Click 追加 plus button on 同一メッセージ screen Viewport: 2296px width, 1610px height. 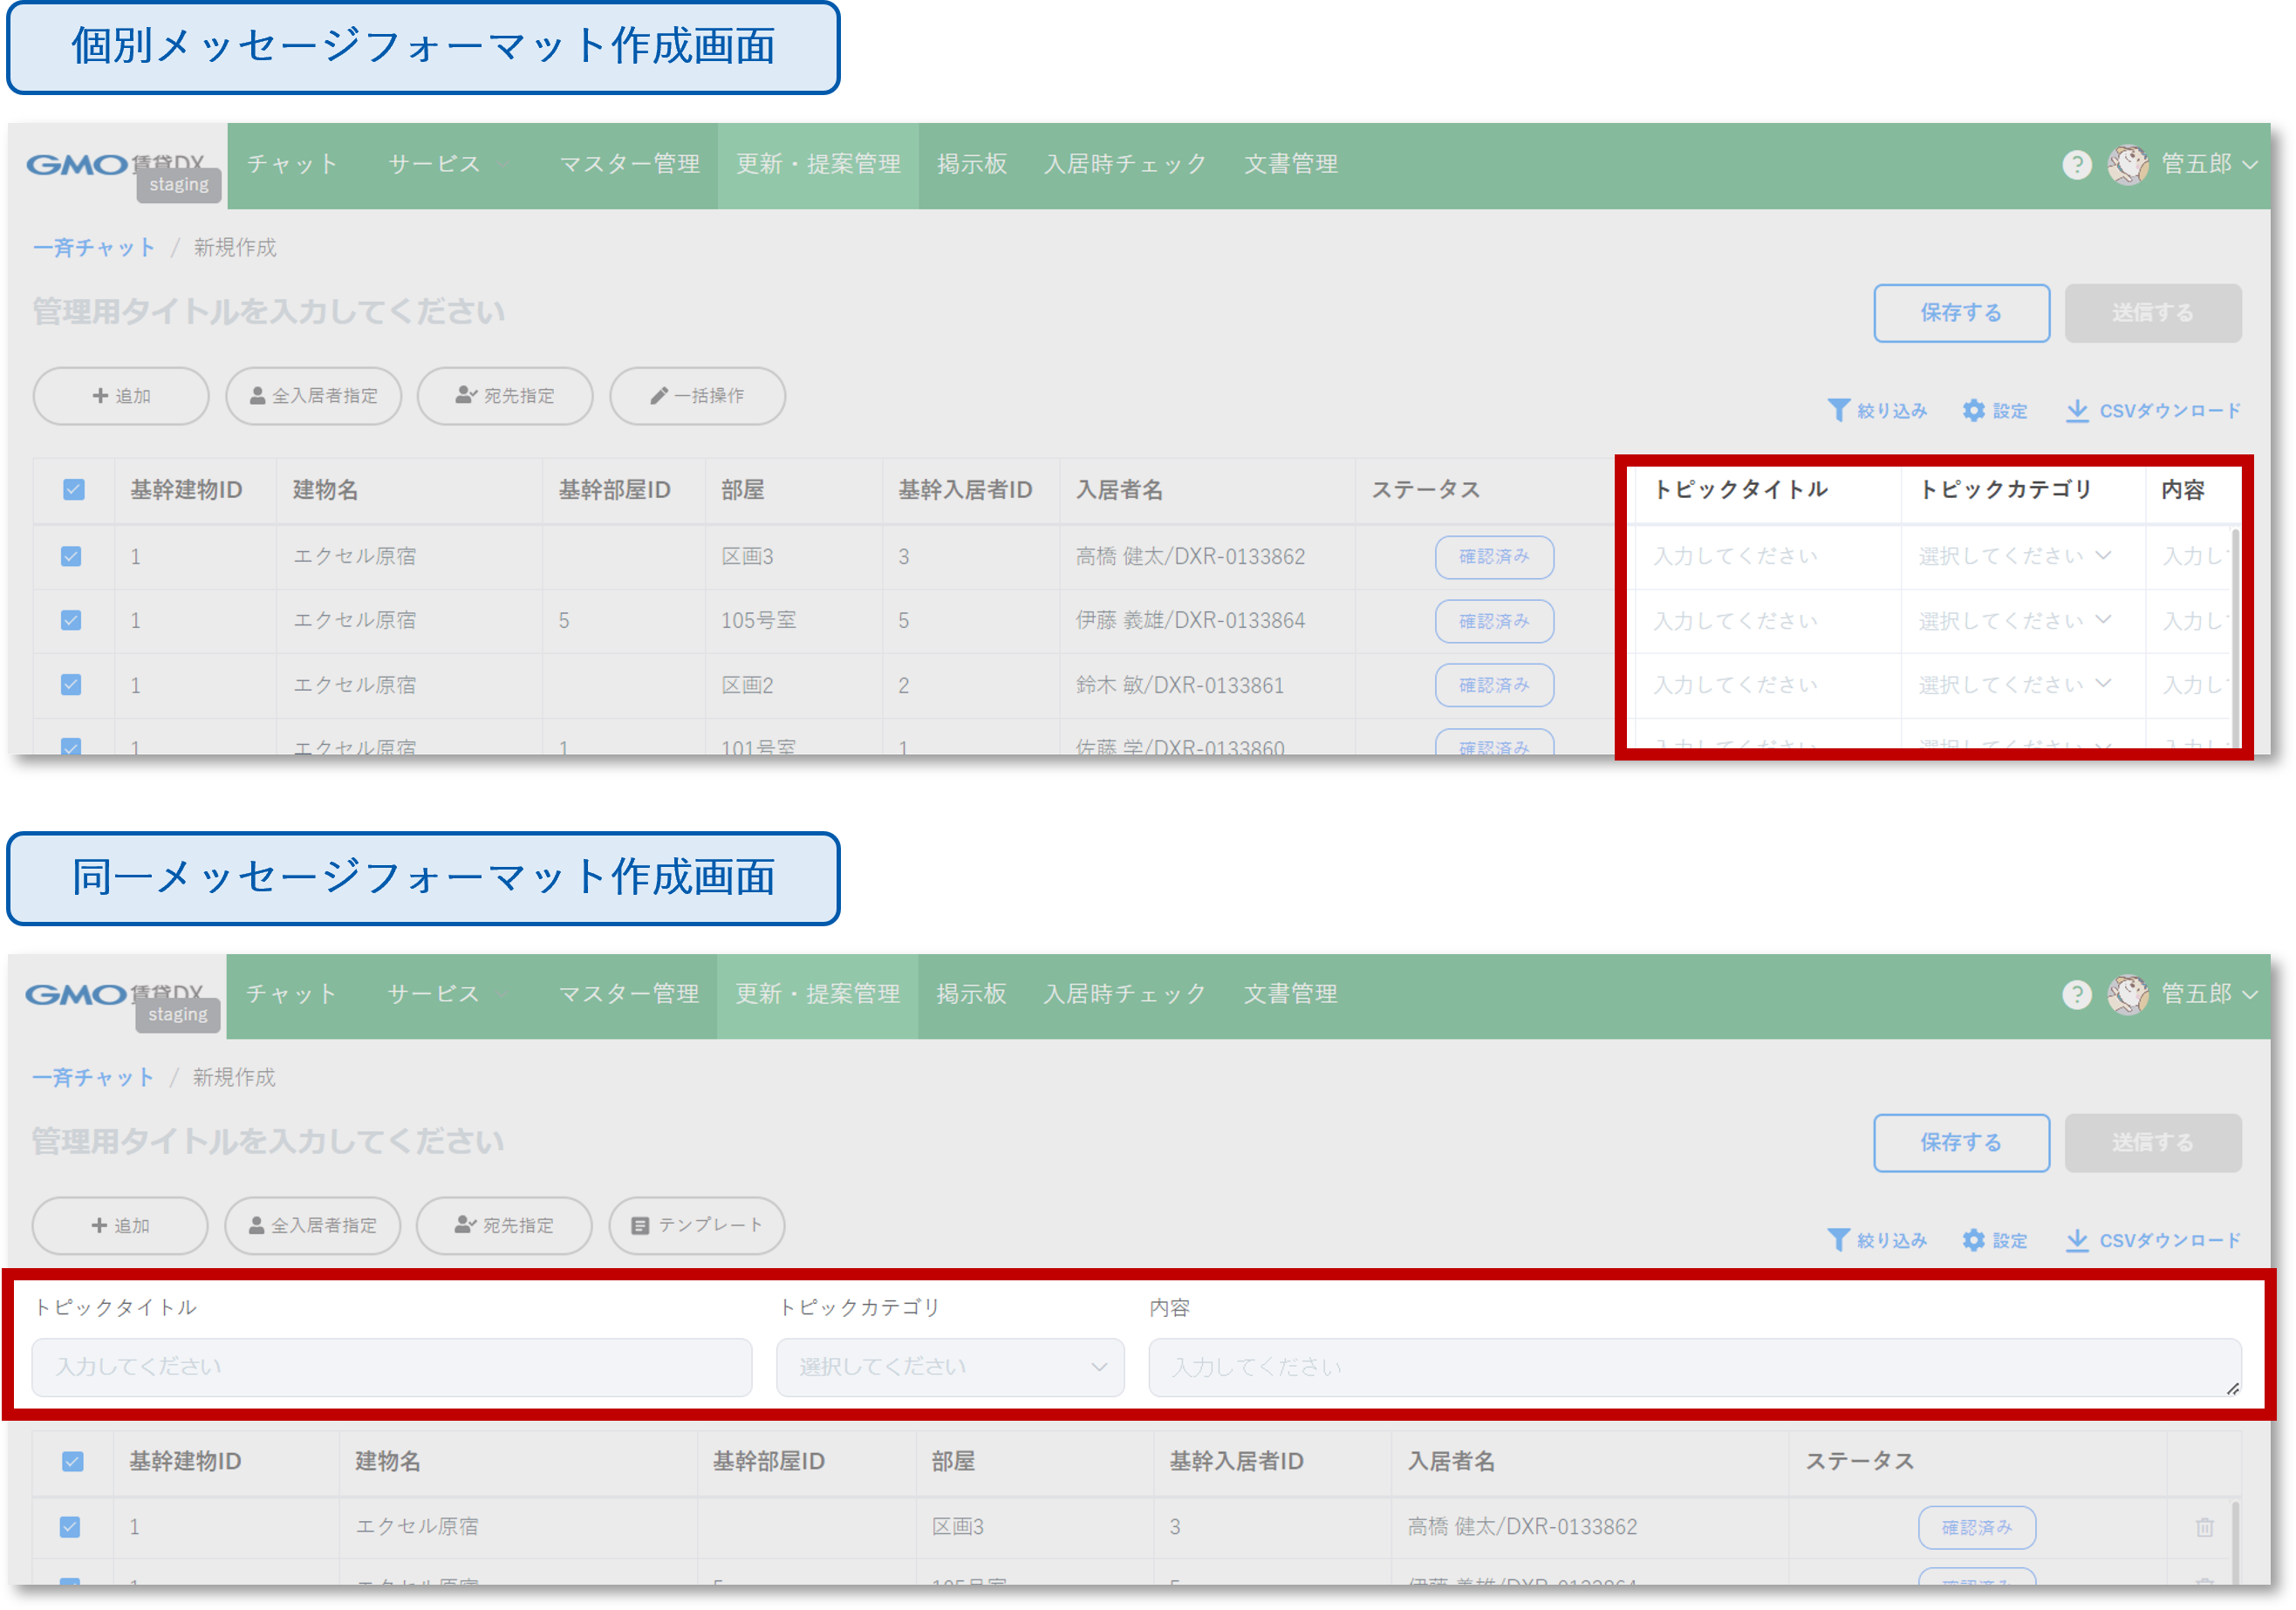pos(120,1226)
